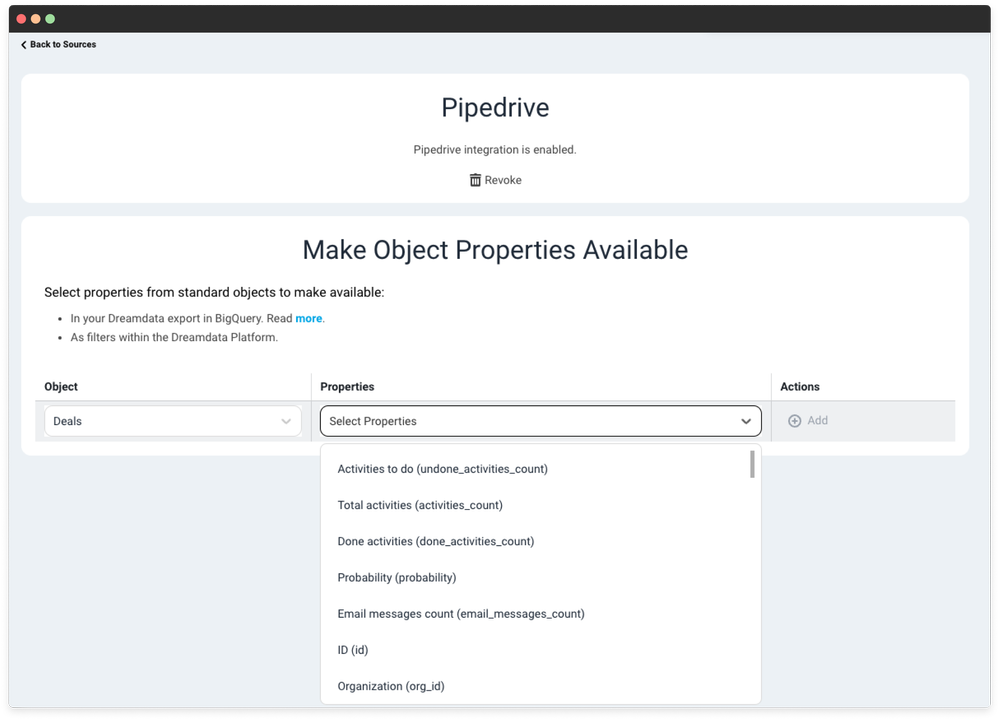The height and width of the screenshot is (720, 1000).
Task: Click the chevron on the Select Properties field
Action: click(746, 421)
